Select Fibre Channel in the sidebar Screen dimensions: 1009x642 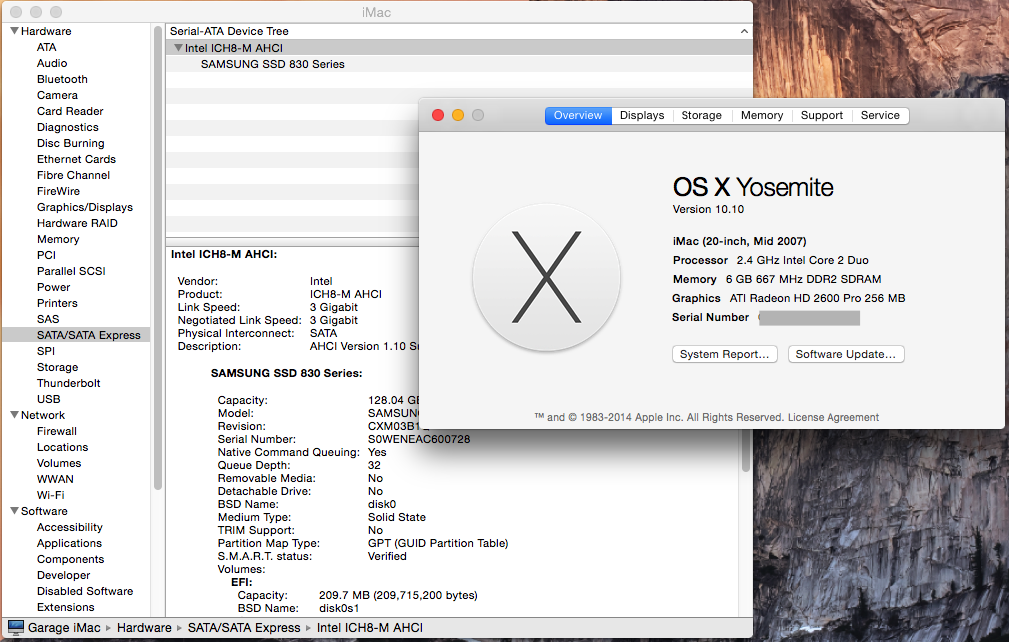73,175
